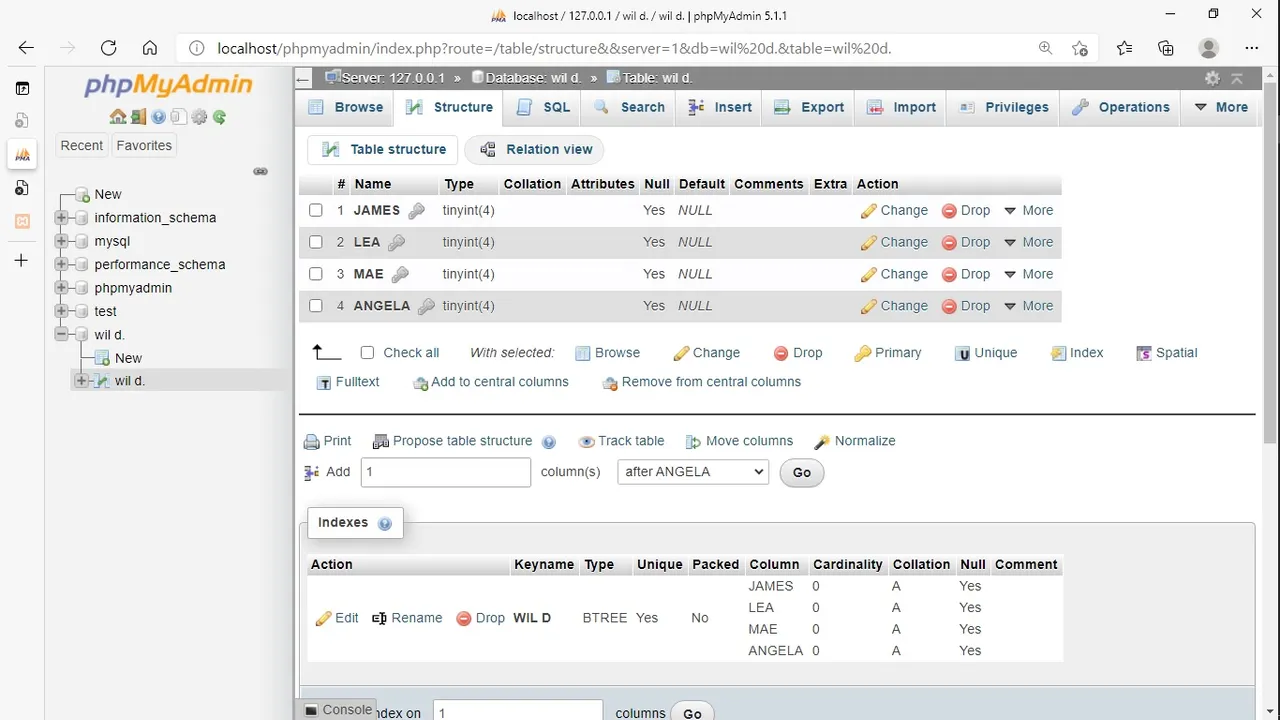Expand performance_schema database node
The width and height of the screenshot is (1280, 720).
pos(62,265)
